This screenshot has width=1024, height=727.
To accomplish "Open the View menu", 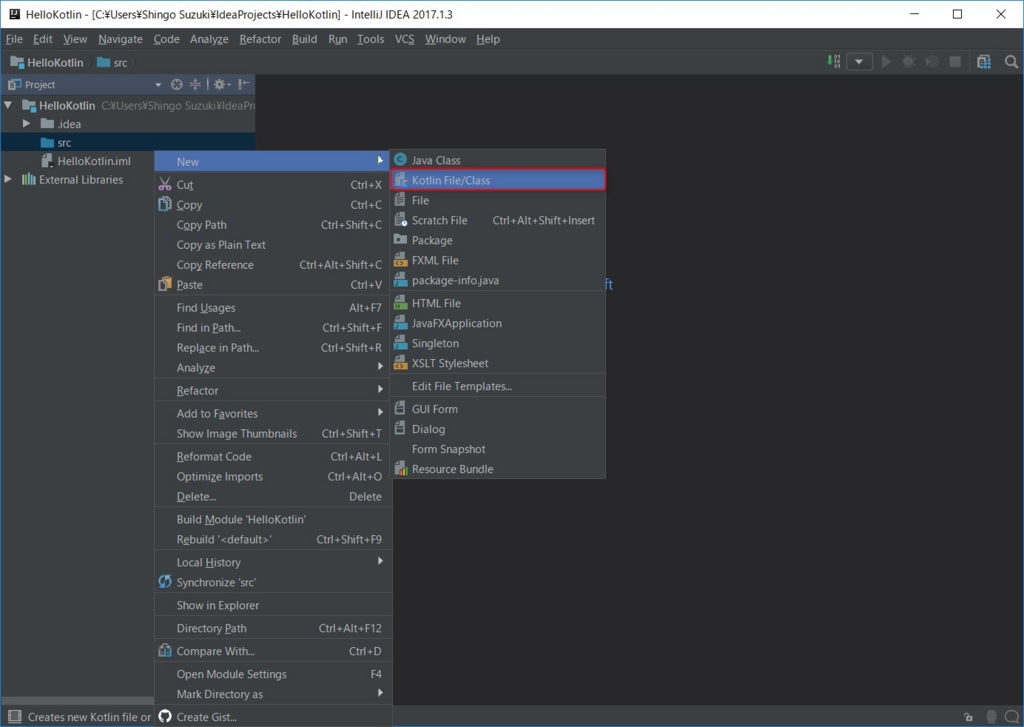I will [75, 39].
